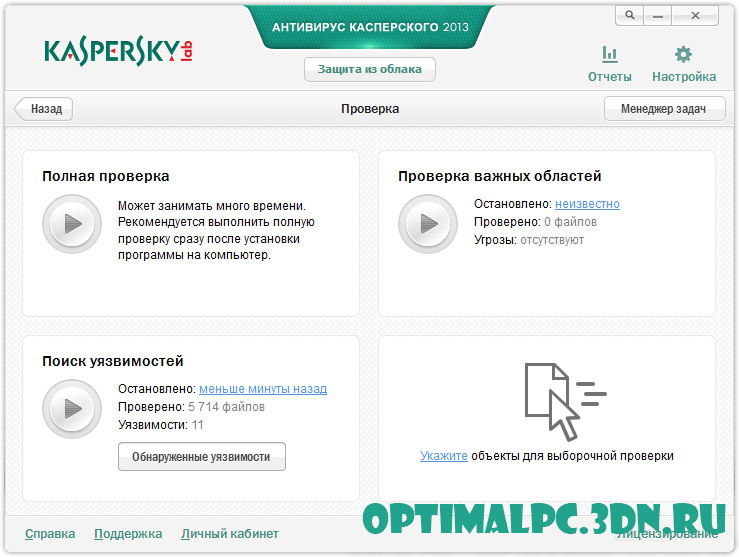739x557 pixels.
Task: Open Обнаруженные уязвимости list
Action: point(202,457)
